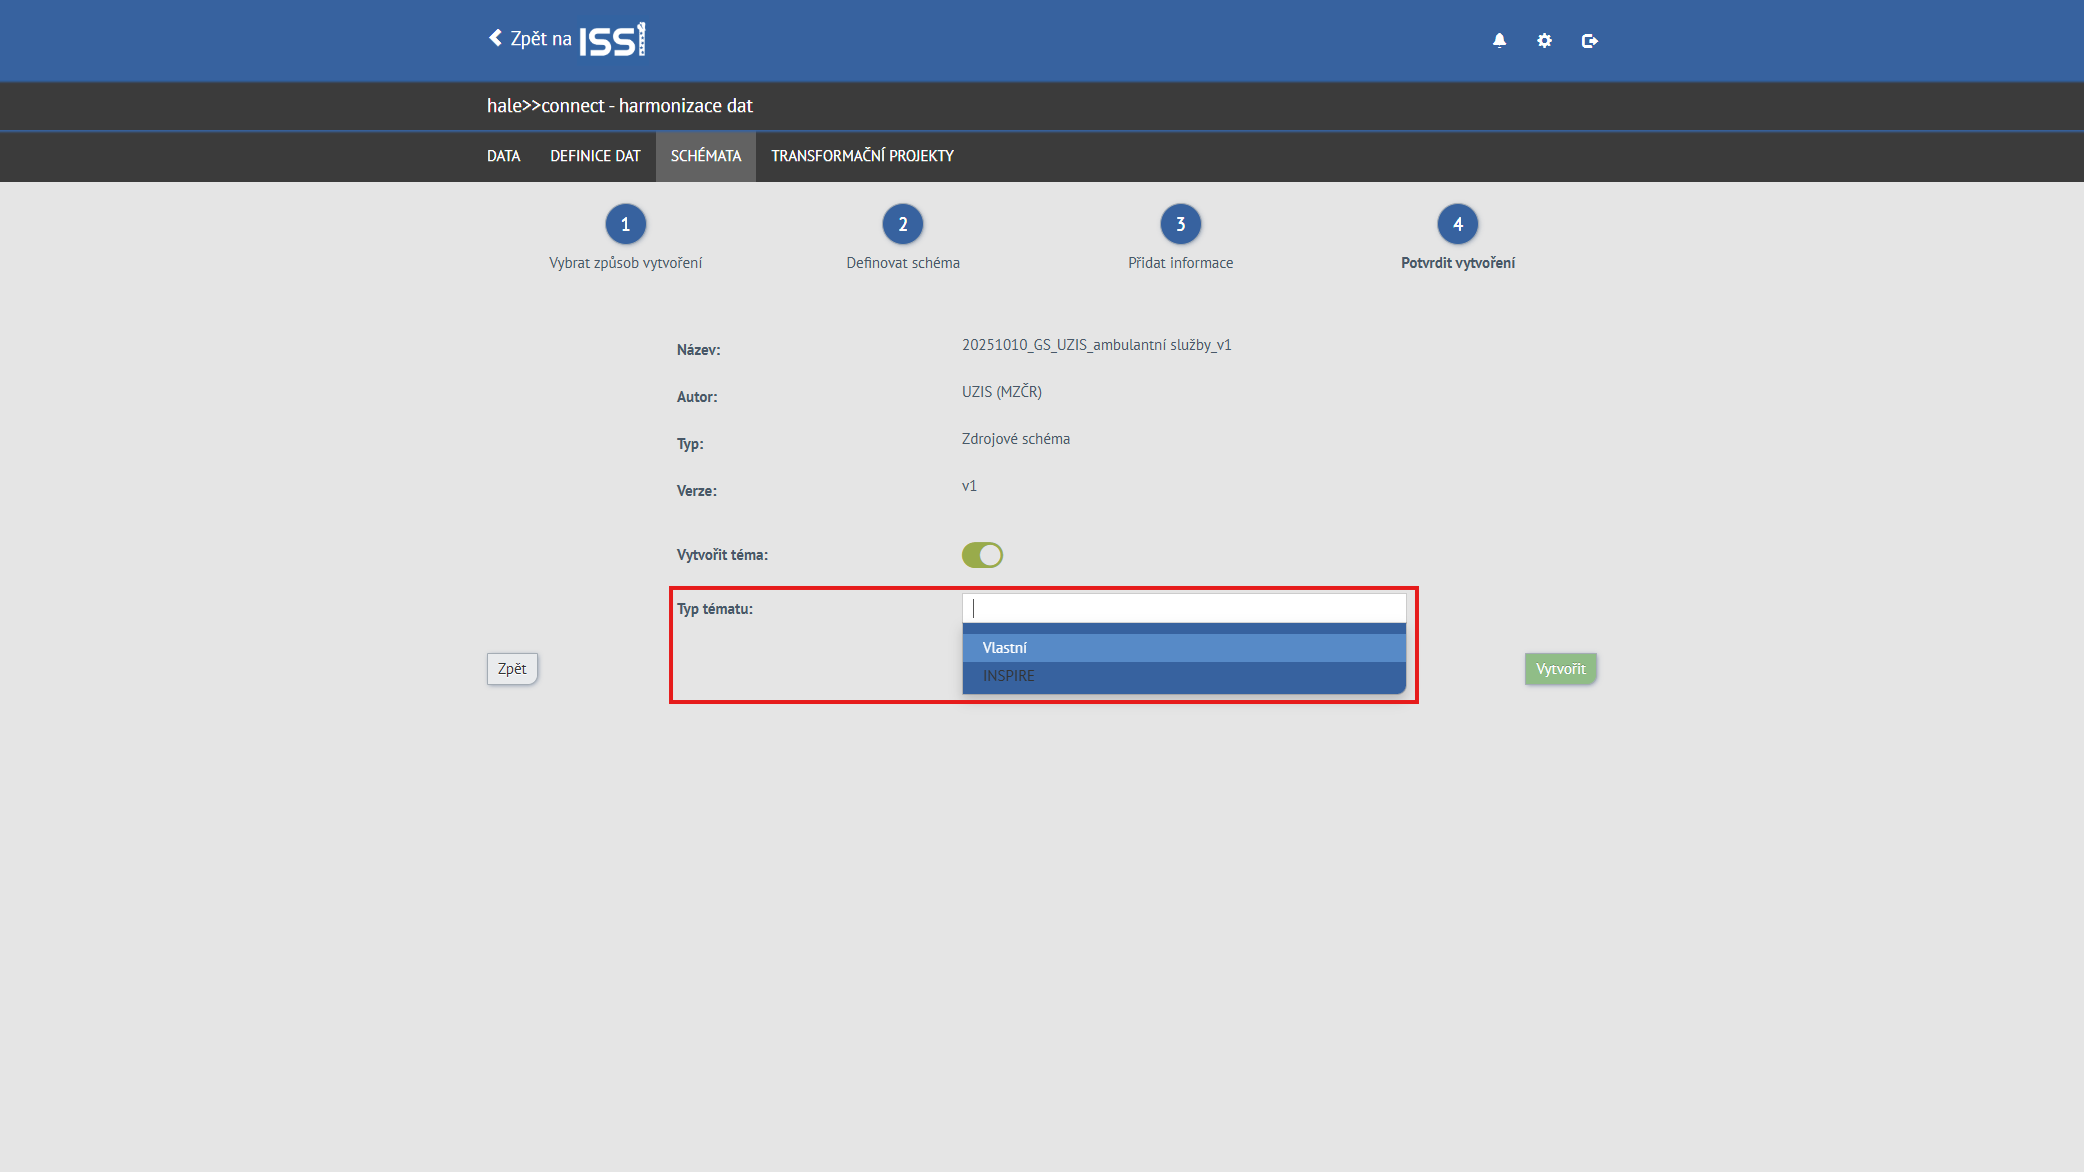Toggle the Vytvořit téma switch off
Screen dimensions: 2084x1172
click(x=982, y=555)
